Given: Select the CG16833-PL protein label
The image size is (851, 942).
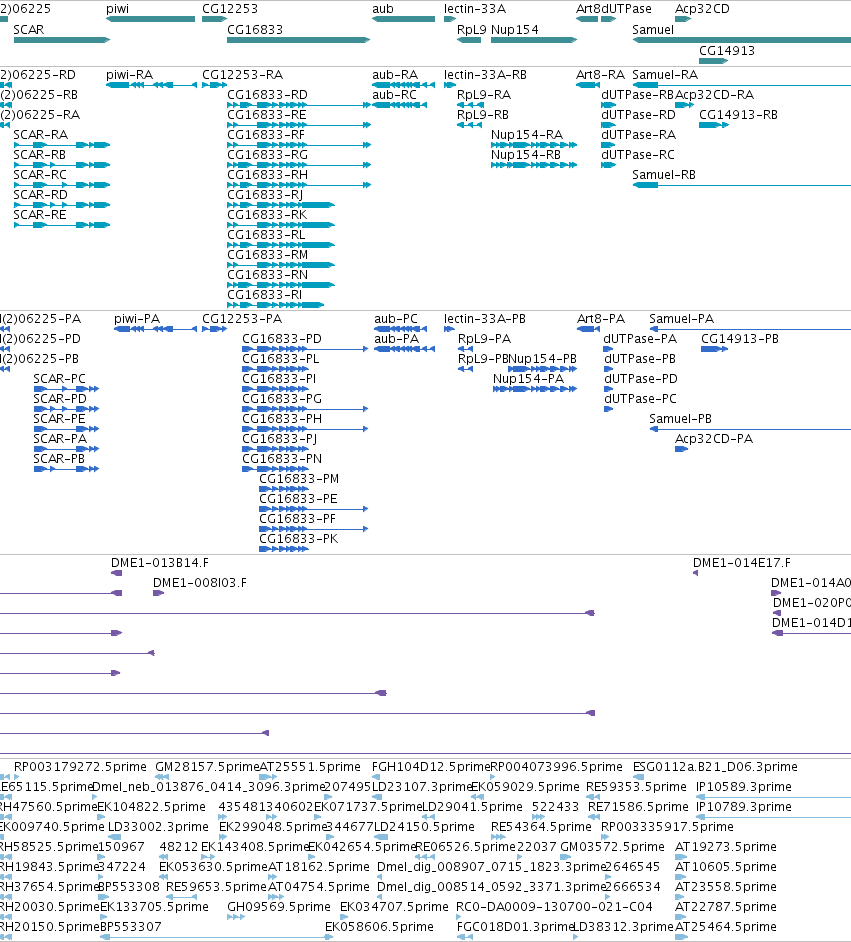Looking at the screenshot, I should [280, 359].
